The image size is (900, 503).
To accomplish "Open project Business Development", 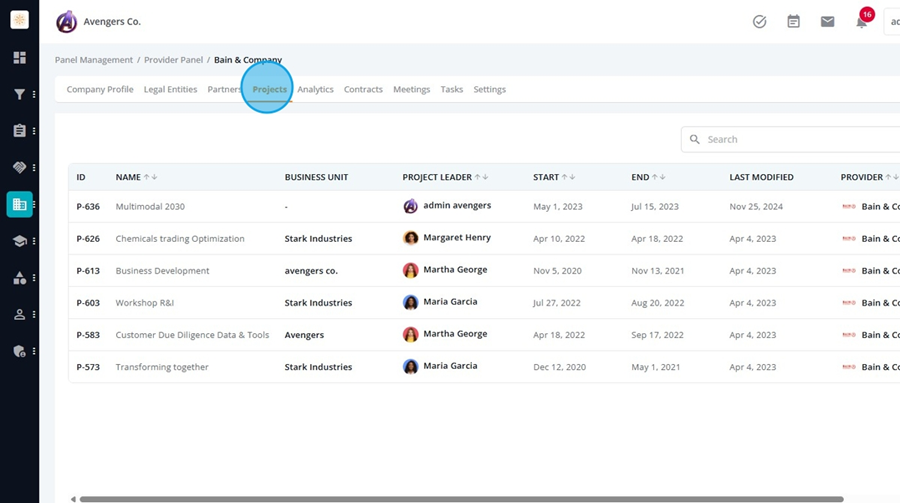I will tap(162, 270).
